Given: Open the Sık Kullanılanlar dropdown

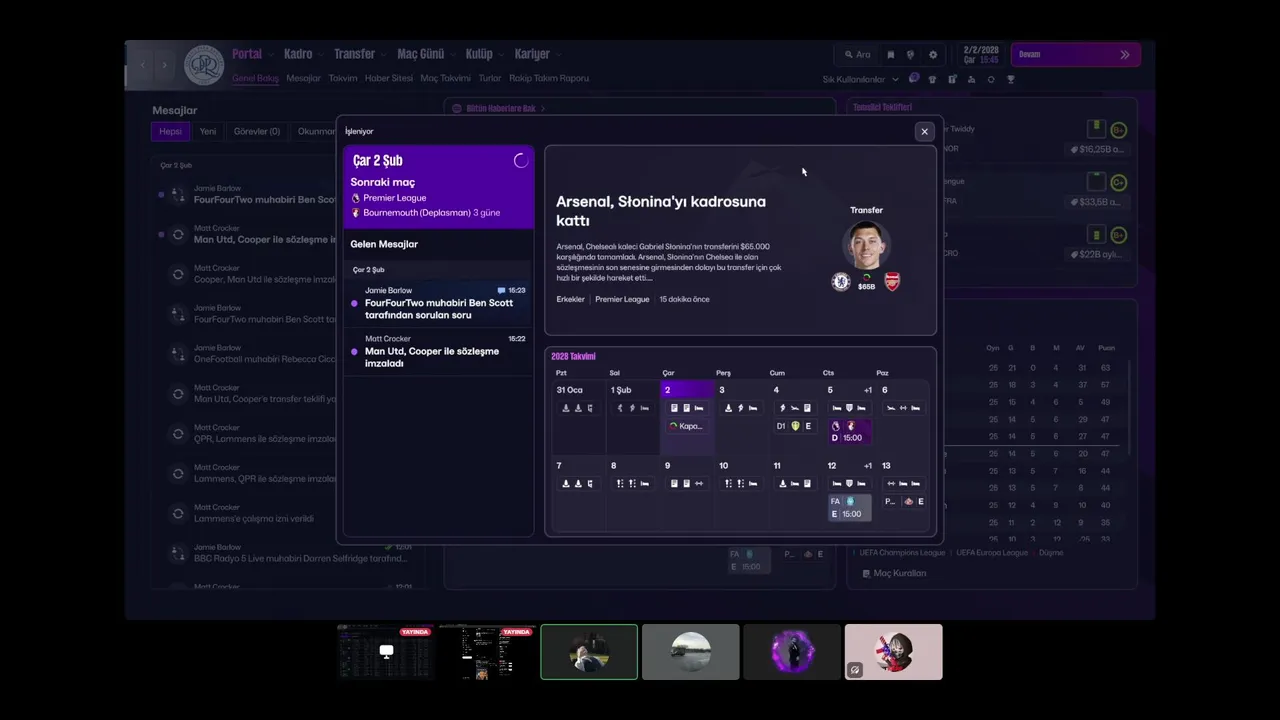Looking at the screenshot, I should [x=859, y=79].
